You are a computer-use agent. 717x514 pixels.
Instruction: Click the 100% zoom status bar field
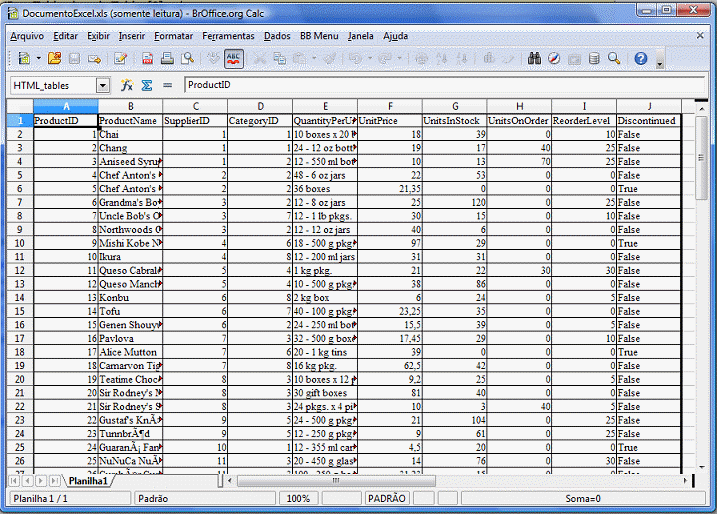298,498
